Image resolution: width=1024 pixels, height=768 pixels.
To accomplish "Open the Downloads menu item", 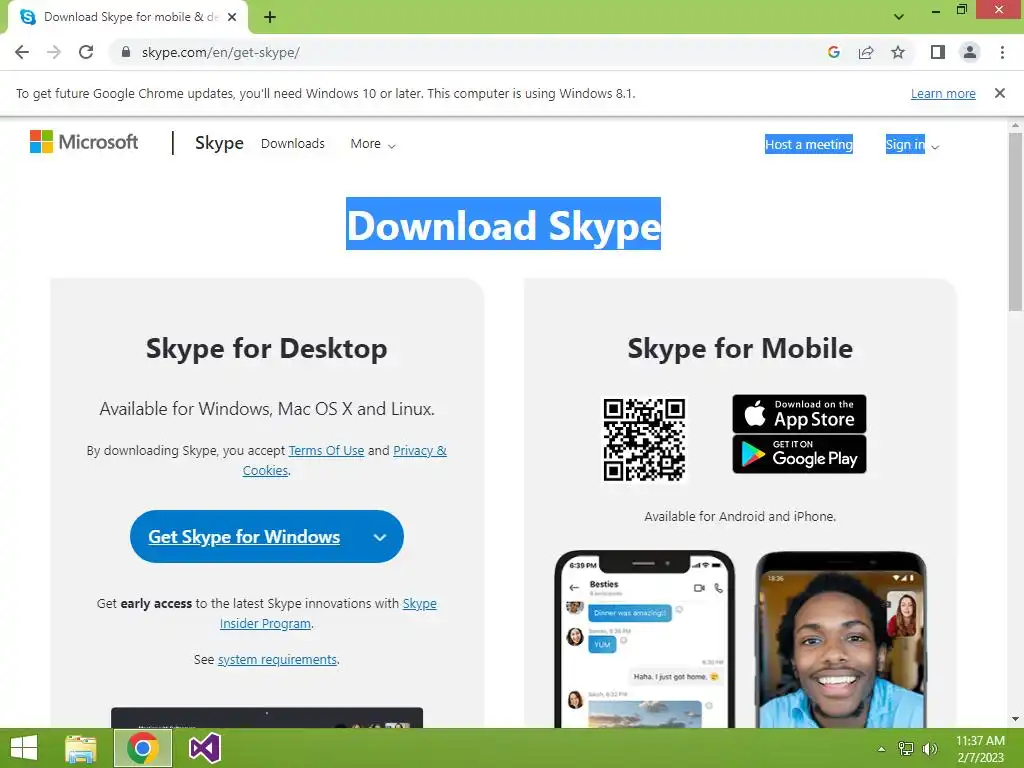I will pyautogui.click(x=293, y=143).
